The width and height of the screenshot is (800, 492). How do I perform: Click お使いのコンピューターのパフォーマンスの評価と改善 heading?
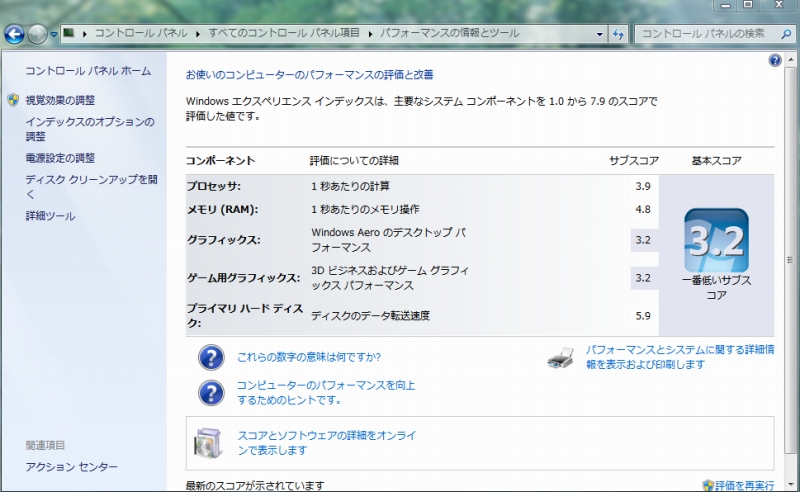coord(310,75)
